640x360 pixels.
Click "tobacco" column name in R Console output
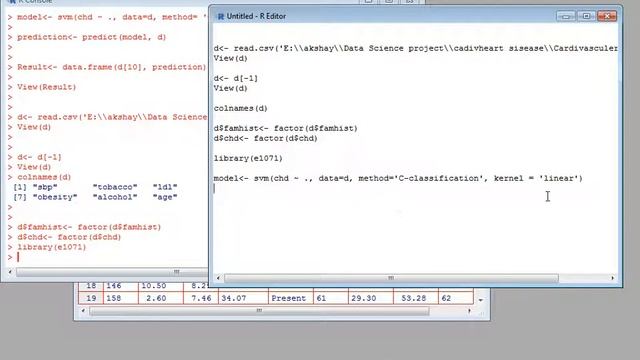115,187
